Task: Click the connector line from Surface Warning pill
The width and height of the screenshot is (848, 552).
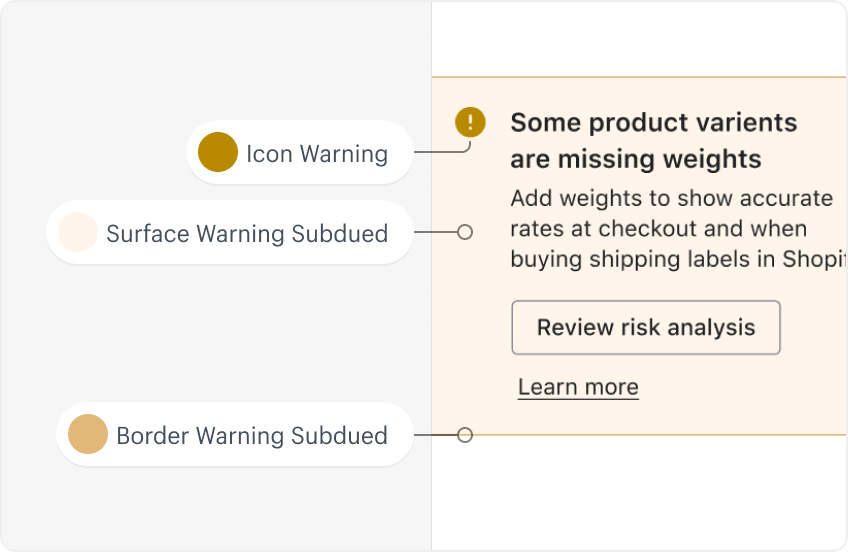Action: click(x=435, y=232)
